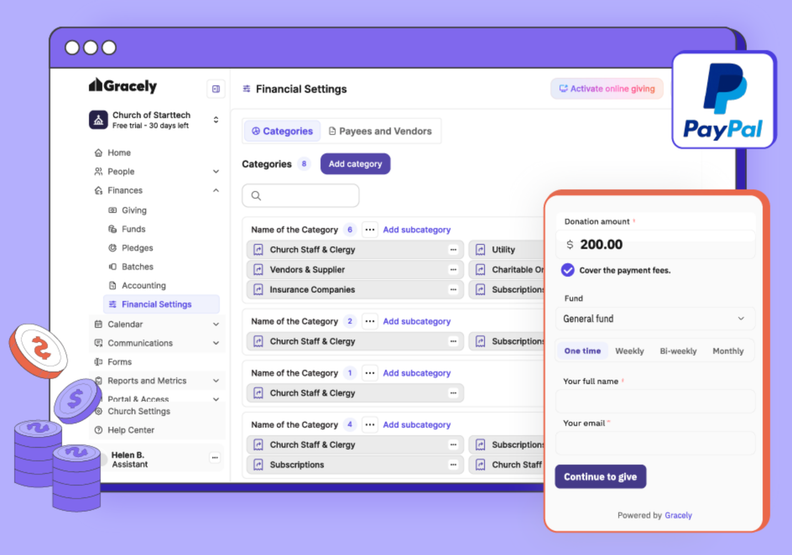Open Pledges under Finances
The image size is (792, 555).
click(137, 248)
